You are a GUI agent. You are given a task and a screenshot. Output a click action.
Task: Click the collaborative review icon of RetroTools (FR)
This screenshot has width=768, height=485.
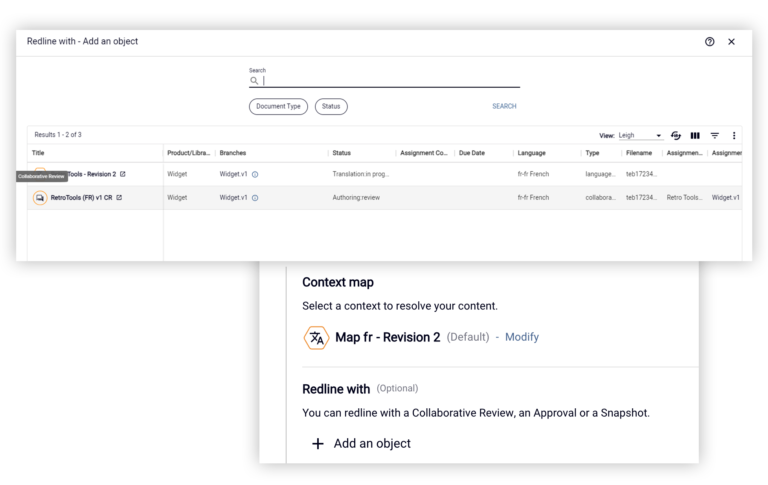(x=40, y=198)
